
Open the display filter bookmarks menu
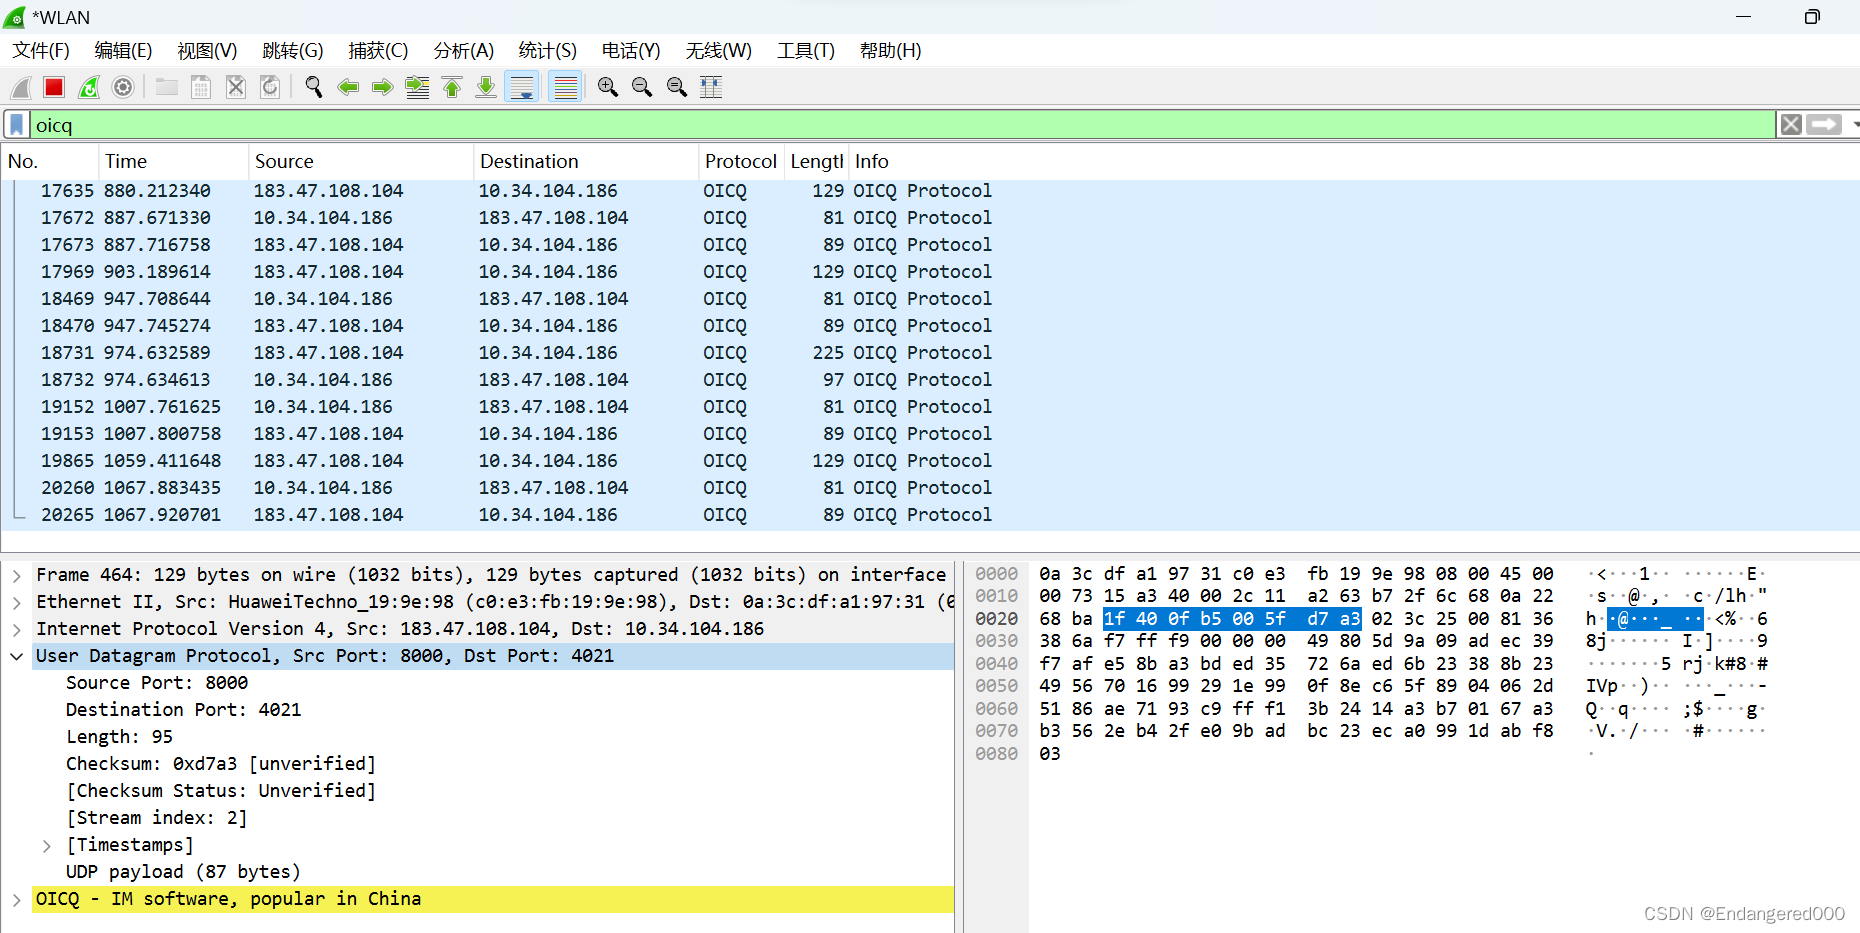[16, 124]
